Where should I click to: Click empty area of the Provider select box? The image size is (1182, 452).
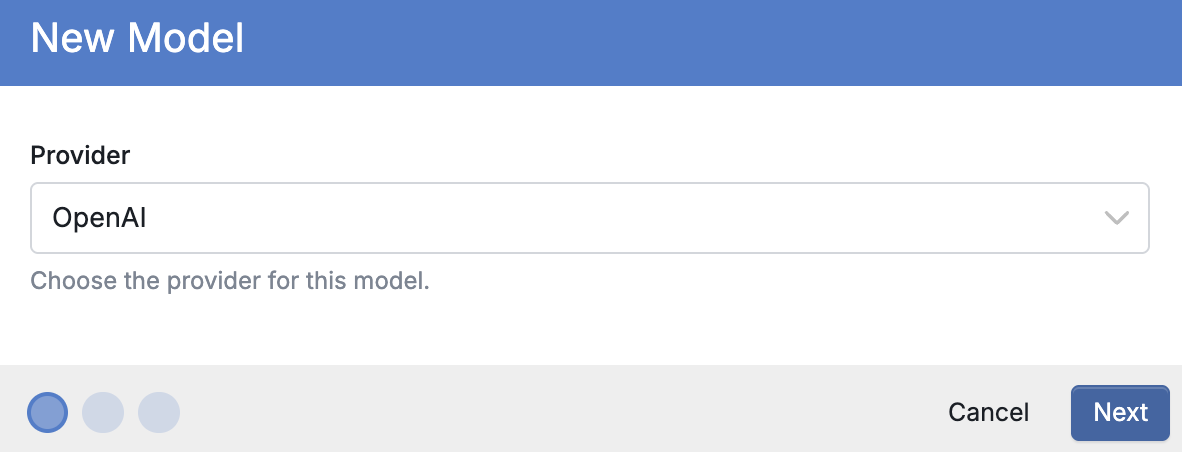coord(603,218)
